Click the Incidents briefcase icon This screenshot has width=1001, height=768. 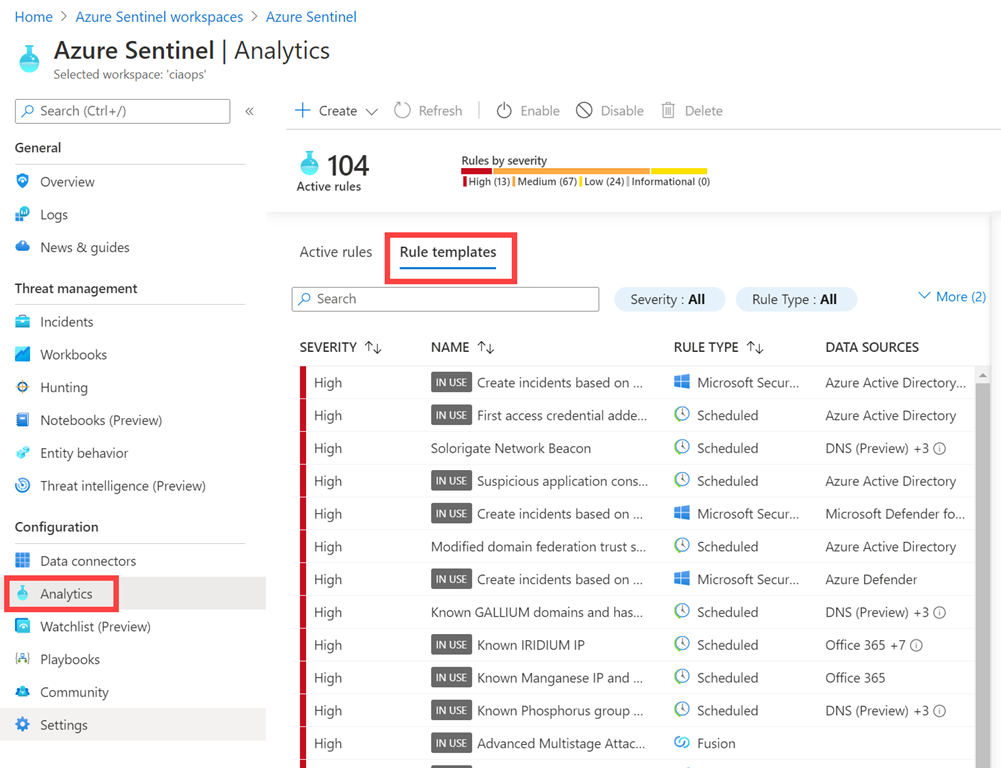point(23,322)
